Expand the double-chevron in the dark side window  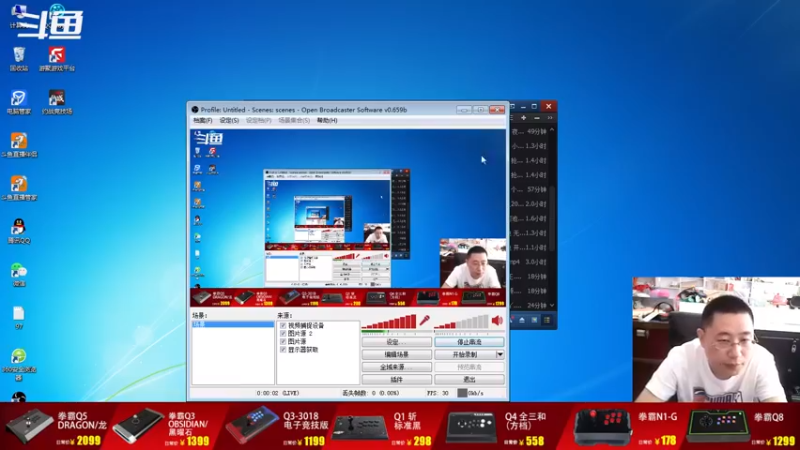tap(550, 118)
